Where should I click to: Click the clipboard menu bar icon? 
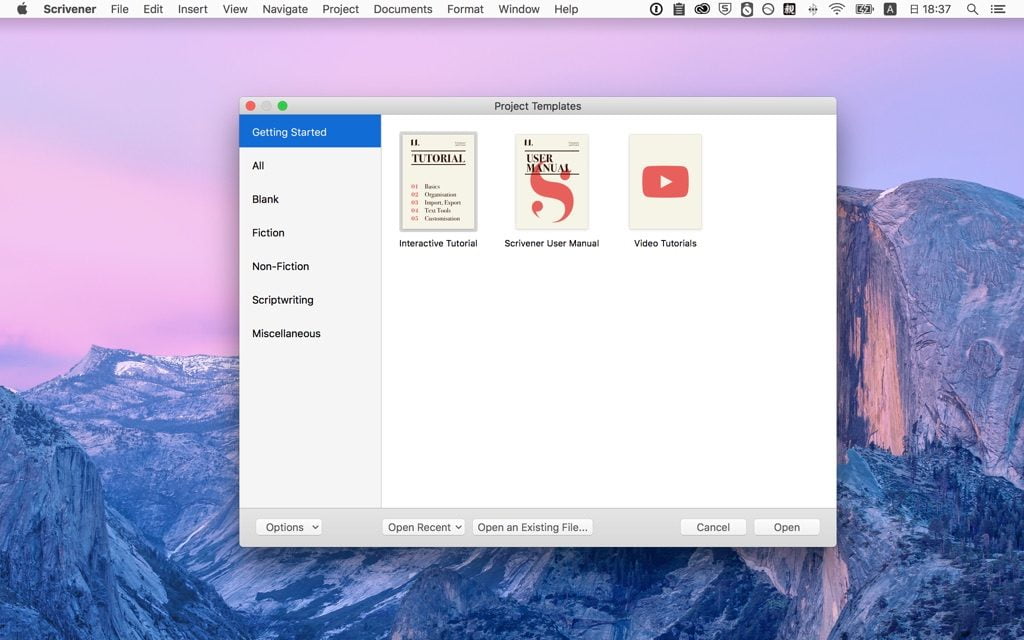[x=679, y=9]
